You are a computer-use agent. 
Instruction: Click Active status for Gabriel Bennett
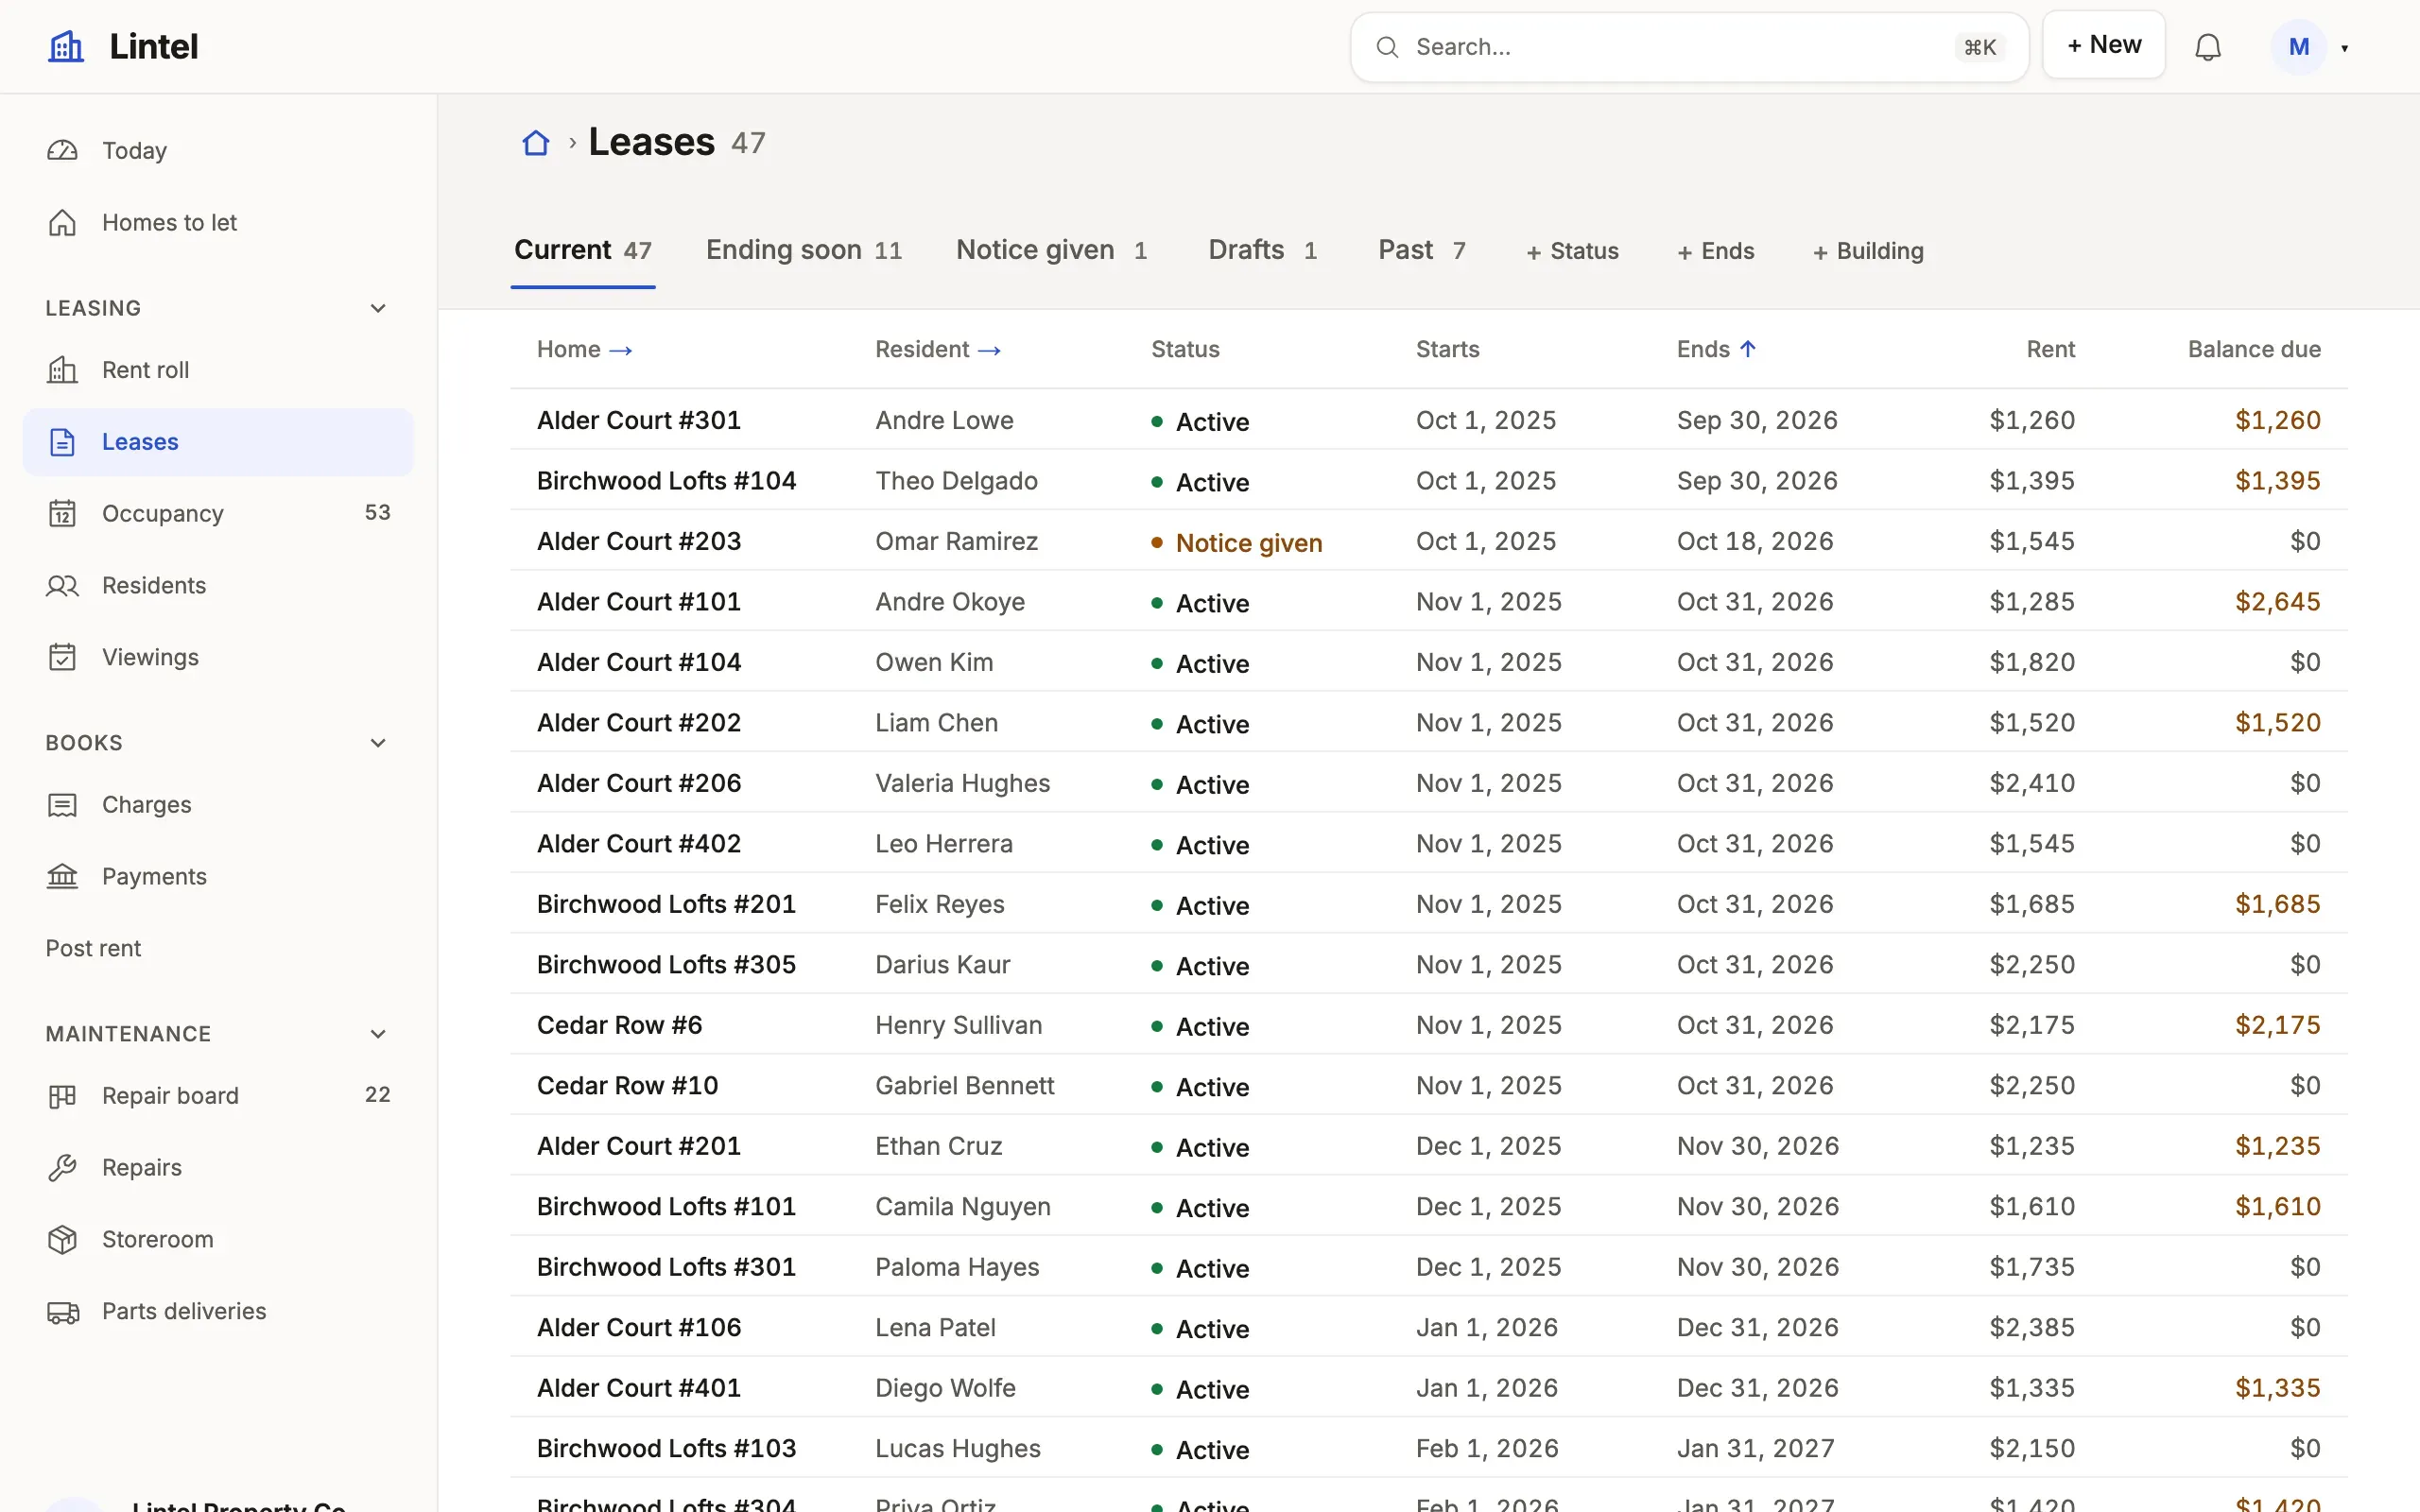point(1212,1087)
